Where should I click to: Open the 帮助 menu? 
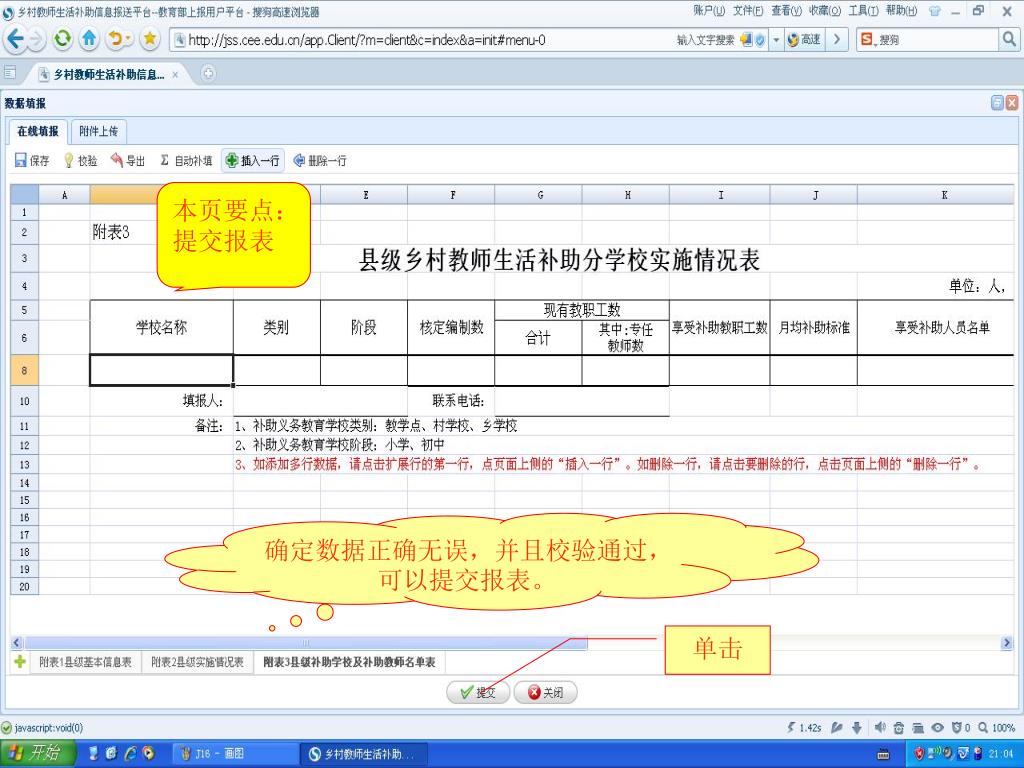pos(901,11)
